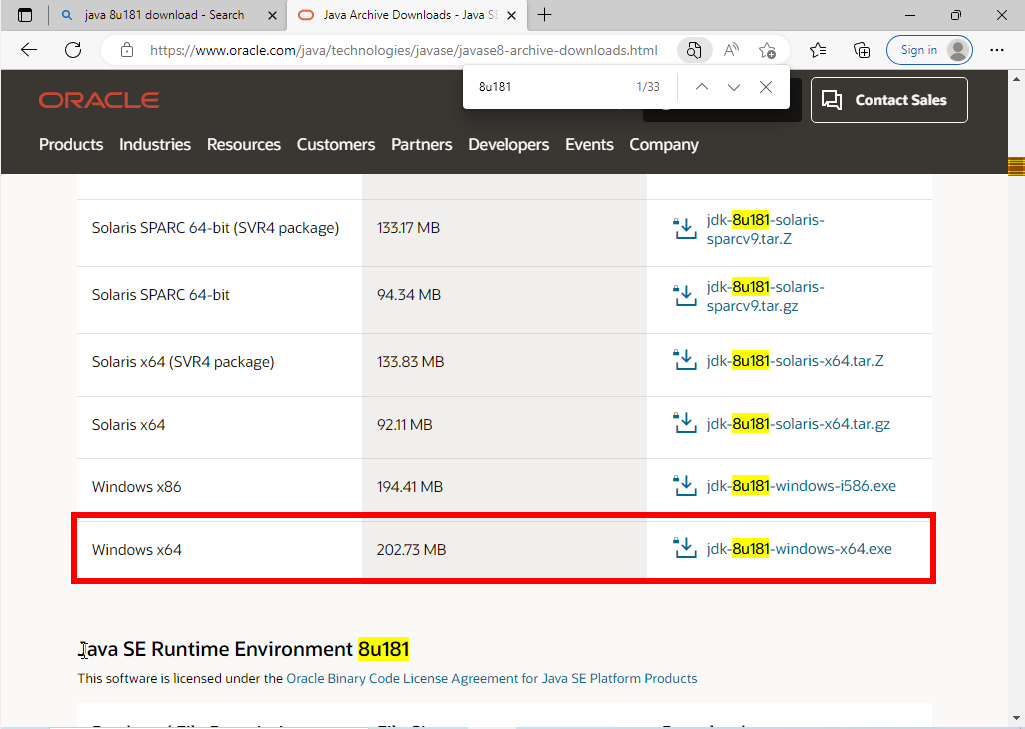Open the Customers menu

click(336, 144)
